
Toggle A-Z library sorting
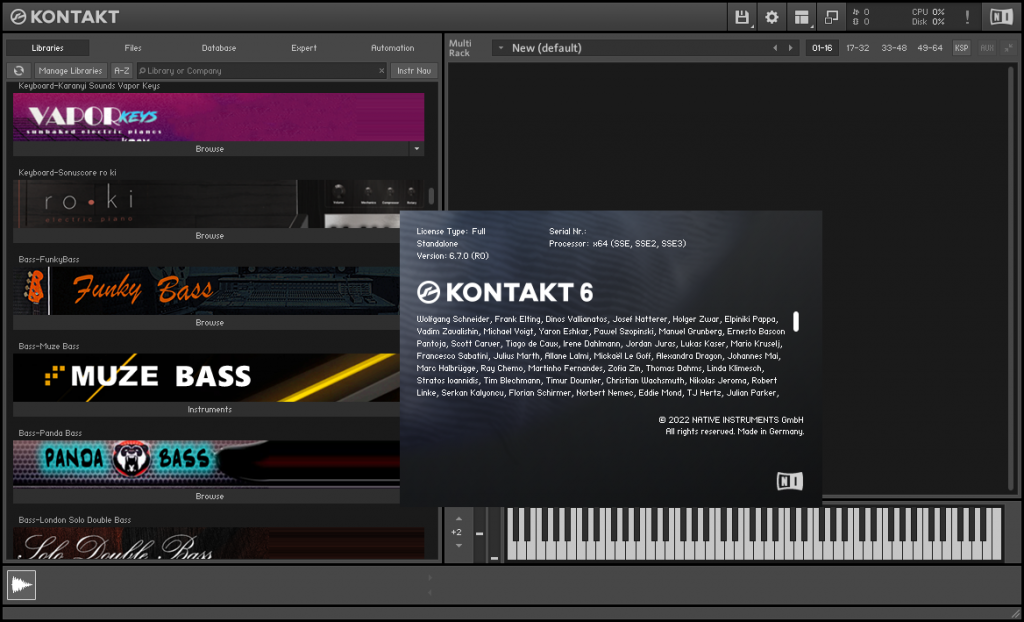coord(121,71)
